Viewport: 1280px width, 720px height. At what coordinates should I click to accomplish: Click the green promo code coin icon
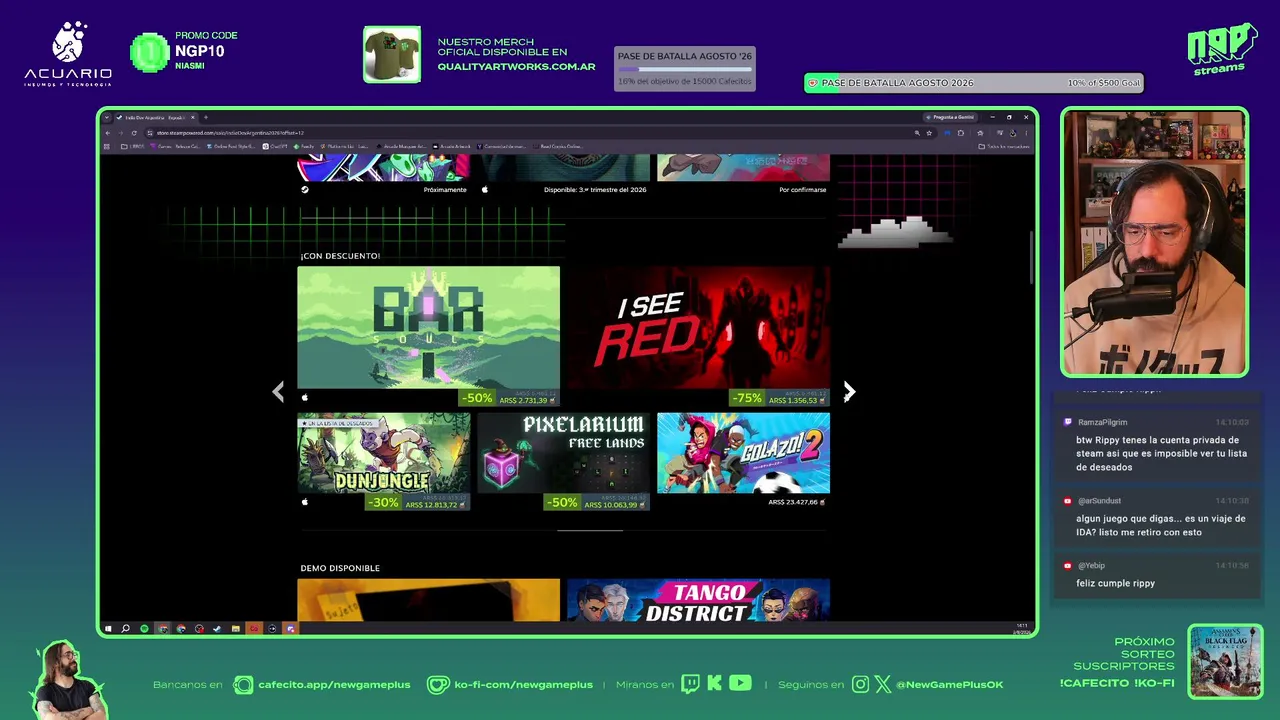[150, 53]
